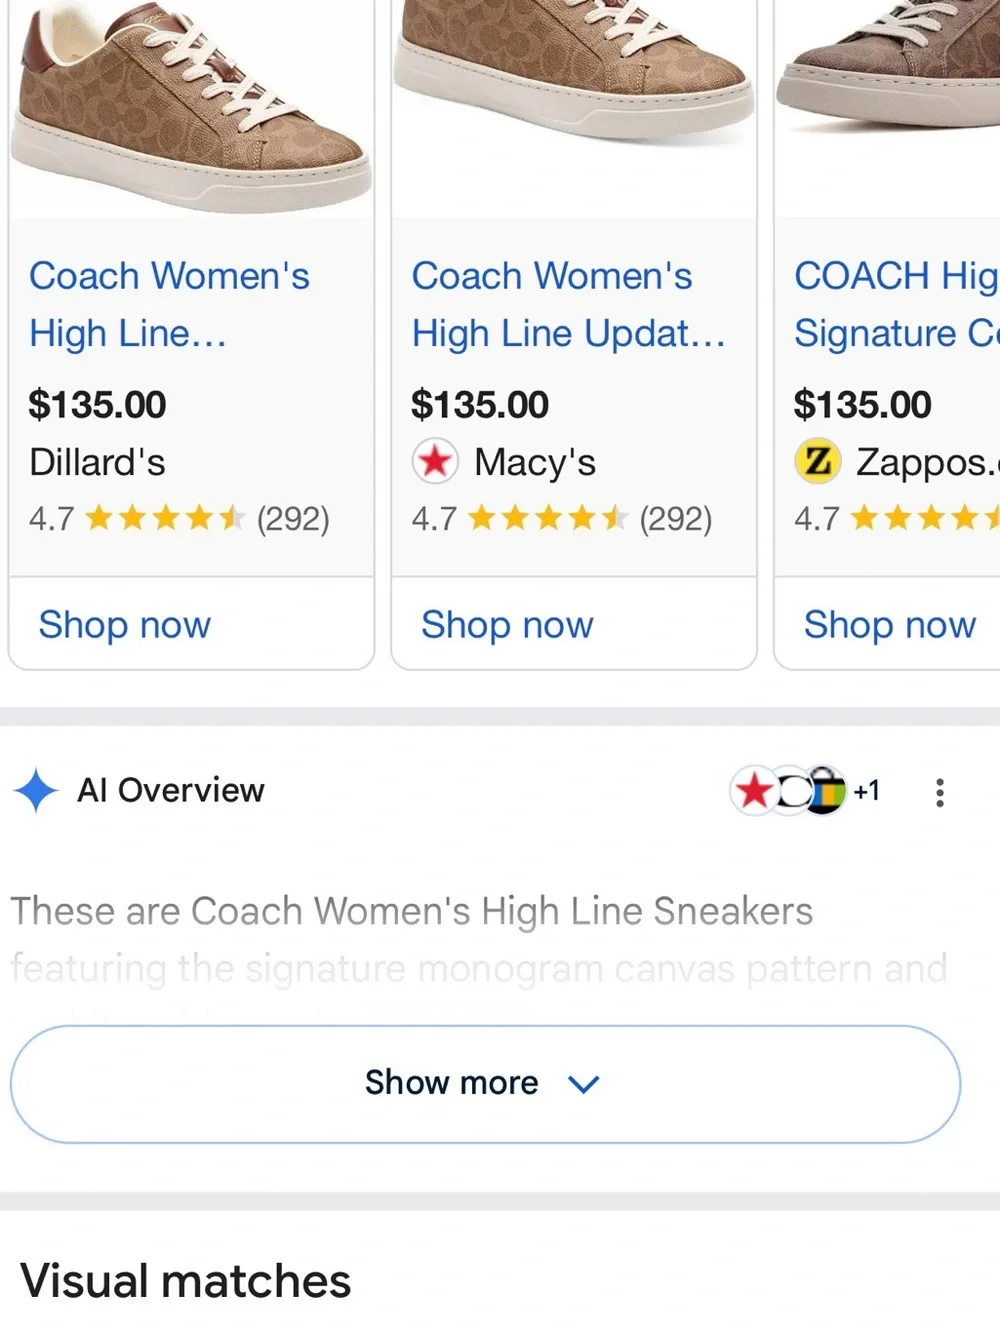
Task: Tap the yellow Zappos Z logo
Action: click(817, 461)
